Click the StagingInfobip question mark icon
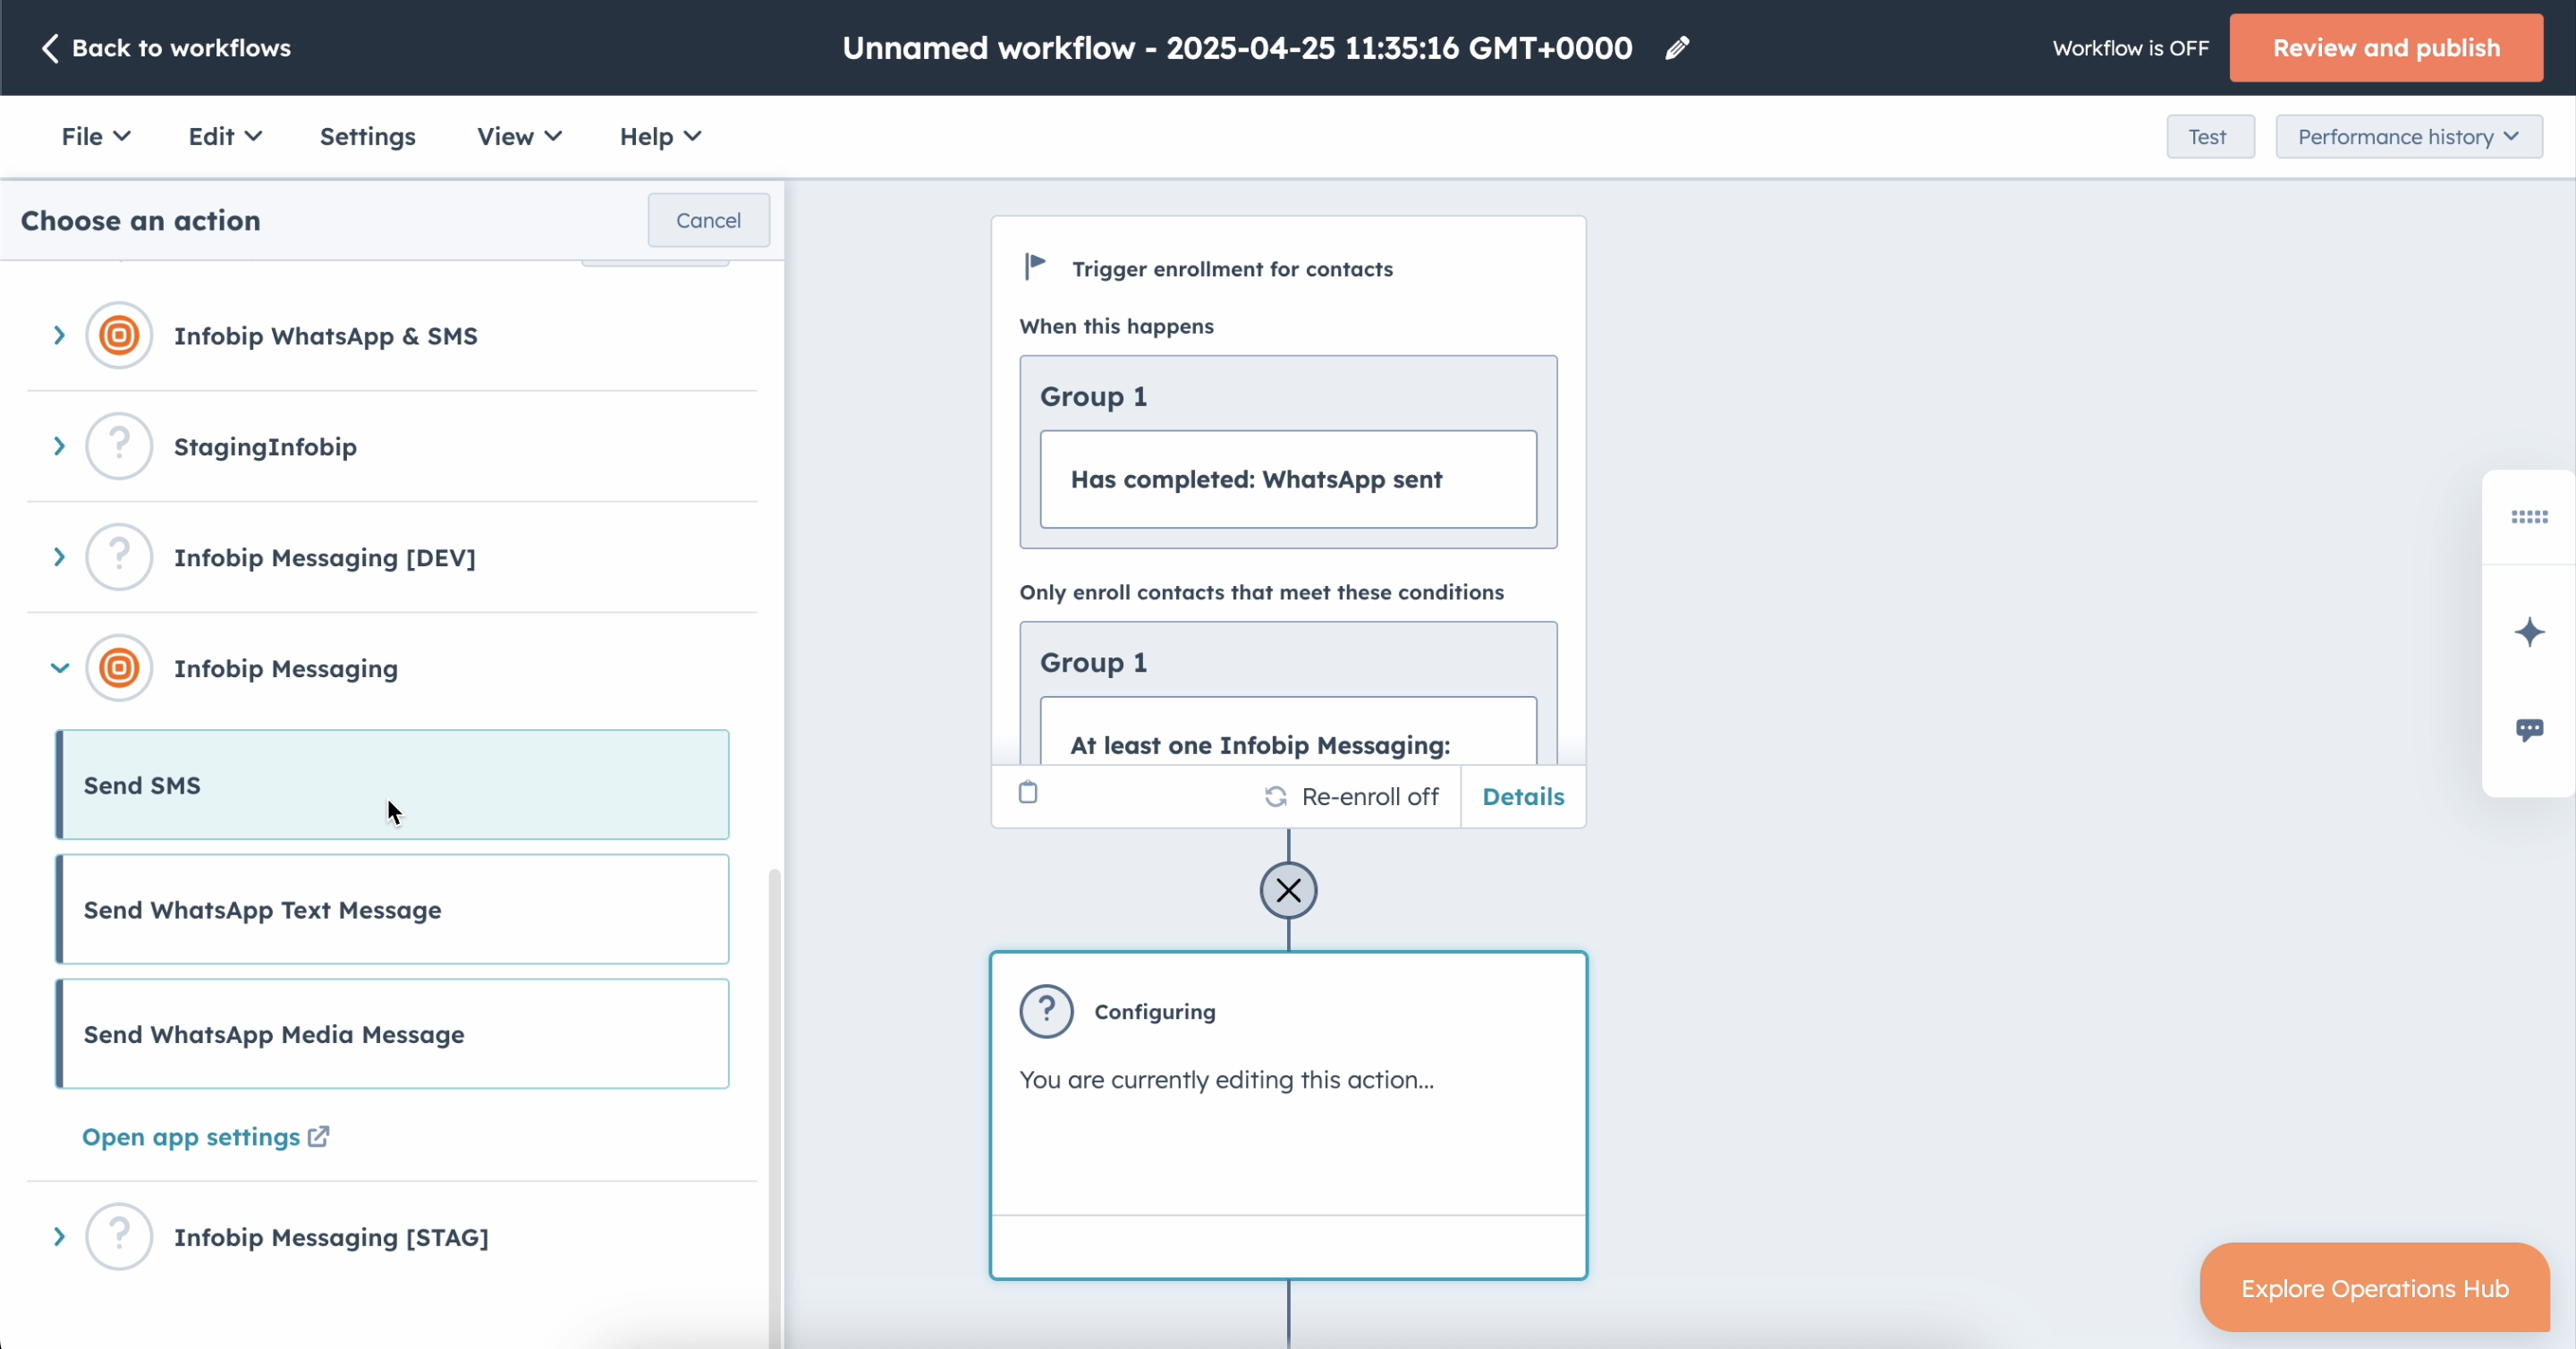2576x1349 pixels. [x=119, y=446]
